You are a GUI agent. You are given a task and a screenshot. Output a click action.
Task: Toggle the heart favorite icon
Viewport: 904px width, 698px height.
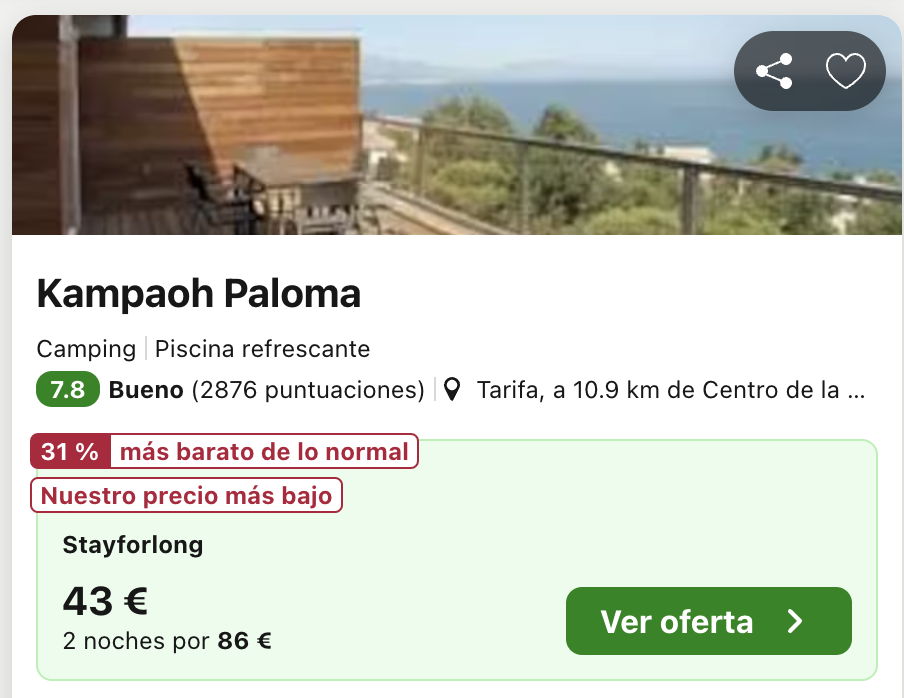846,71
